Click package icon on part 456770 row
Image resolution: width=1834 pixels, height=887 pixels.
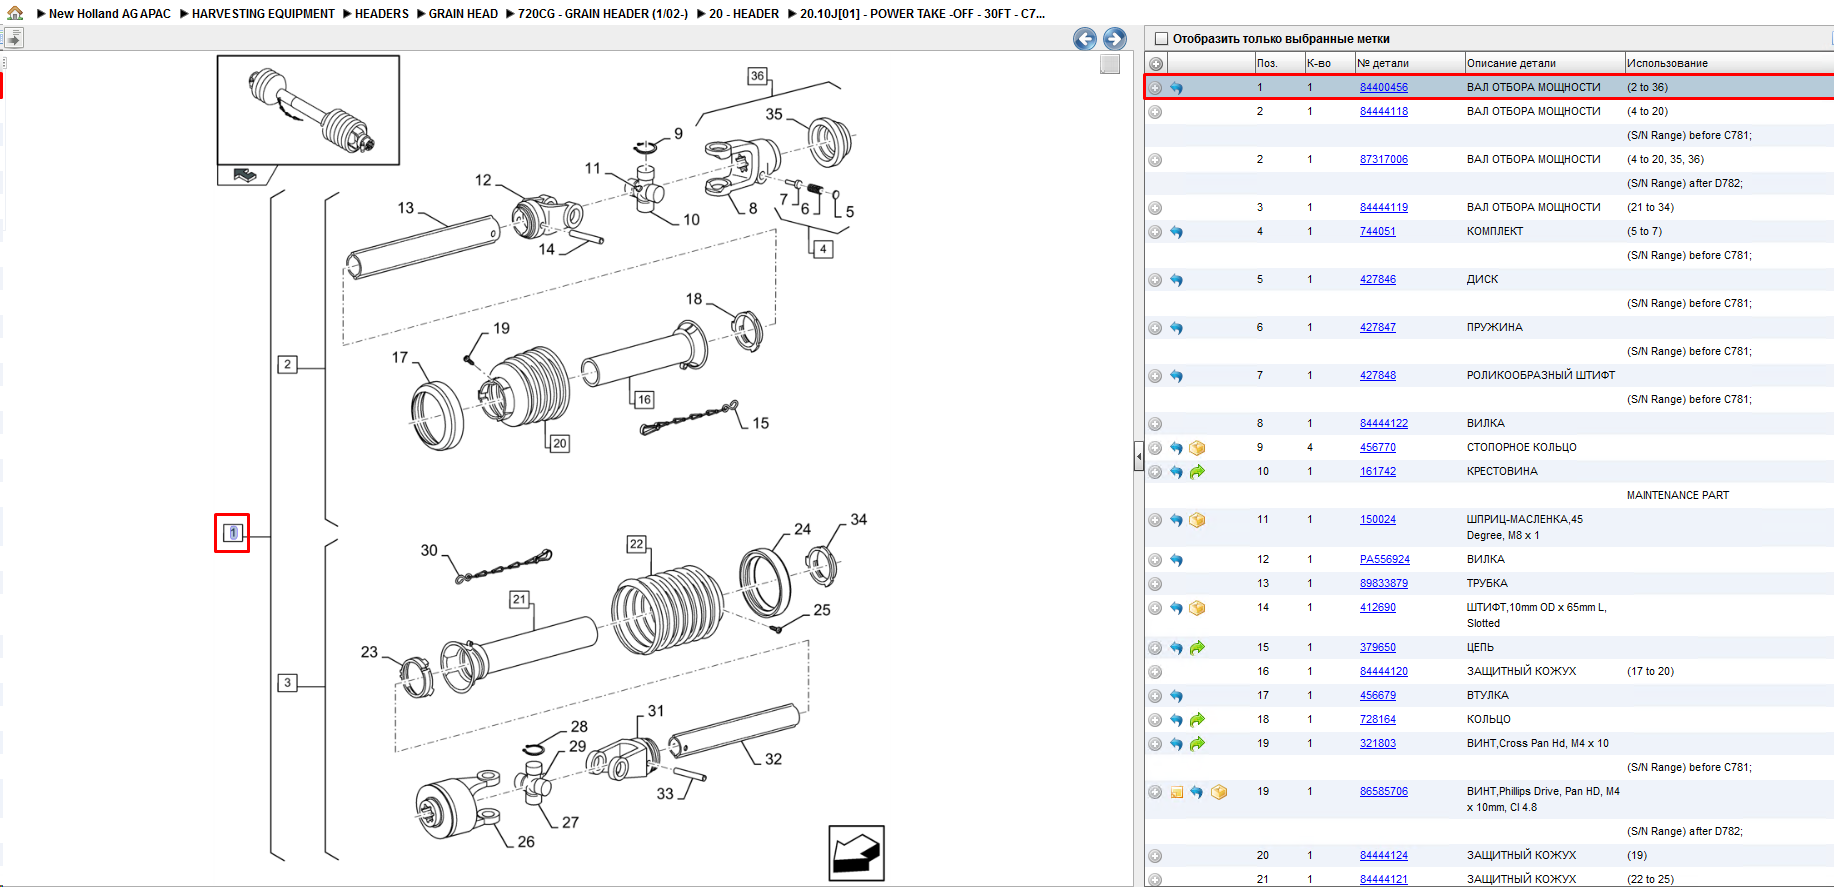coord(1197,448)
